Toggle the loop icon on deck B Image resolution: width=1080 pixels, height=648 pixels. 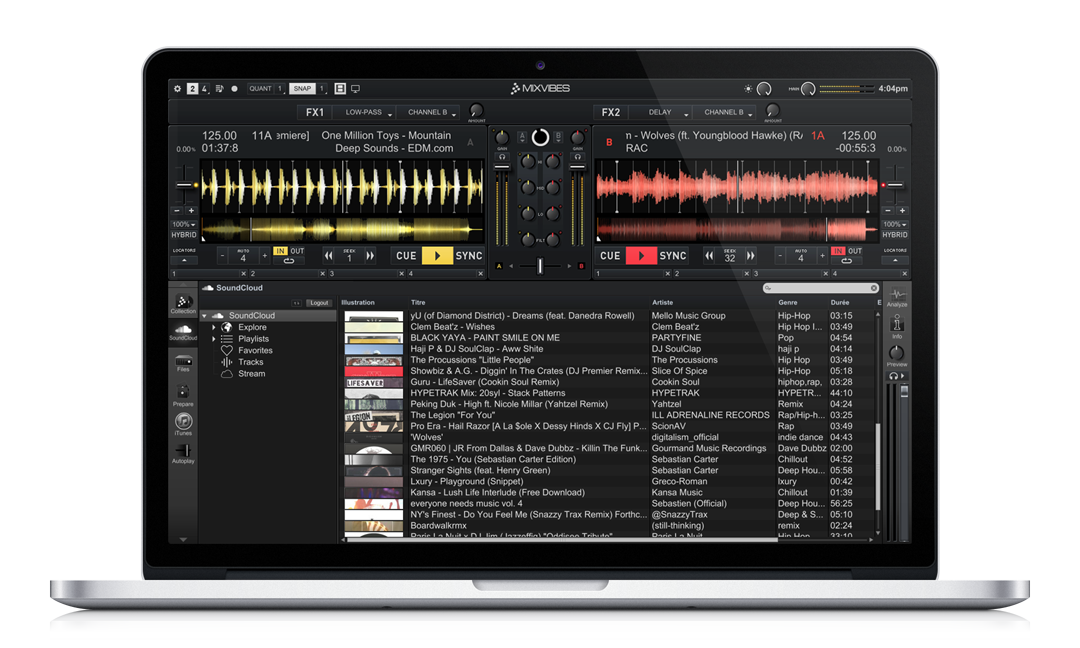847,261
